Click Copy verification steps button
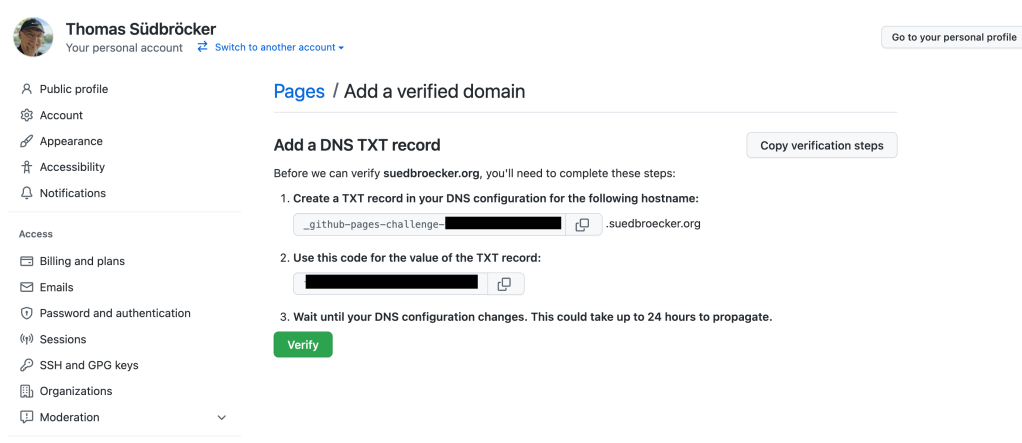This screenshot has height=443, width=1022. pyautogui.click(x=822, y=145)
